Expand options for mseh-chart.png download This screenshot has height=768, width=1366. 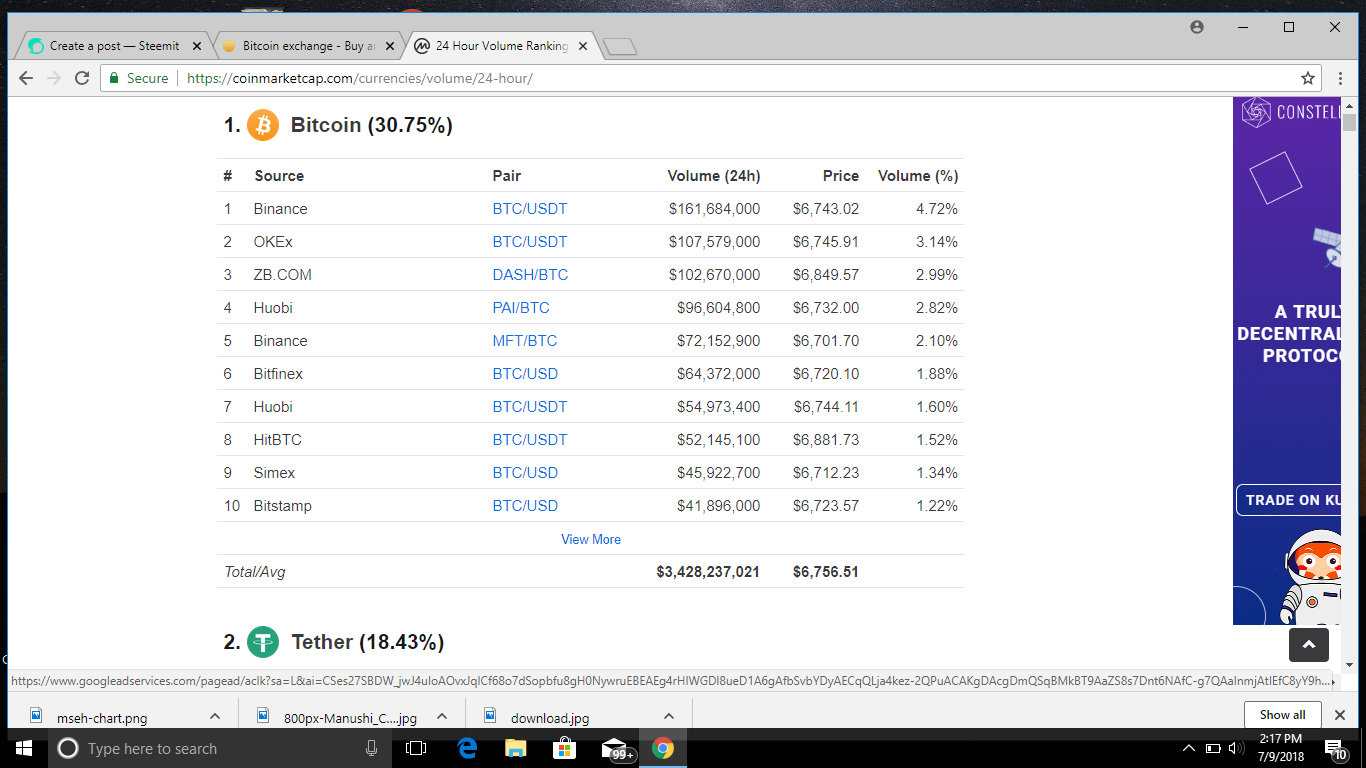point(215,716)
